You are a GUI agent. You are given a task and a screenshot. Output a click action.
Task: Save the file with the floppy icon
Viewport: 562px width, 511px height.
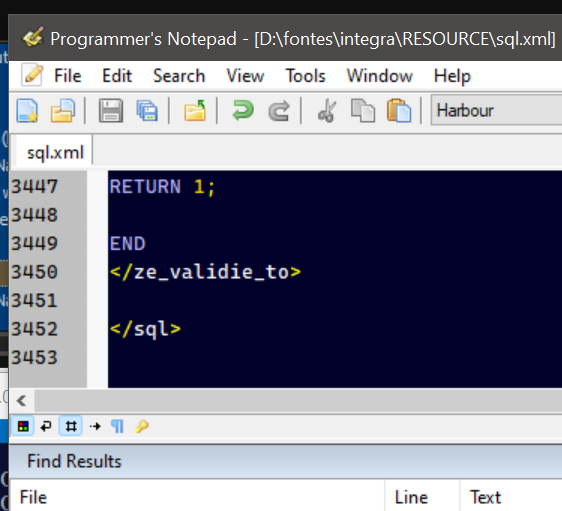[x=111, y=111]
